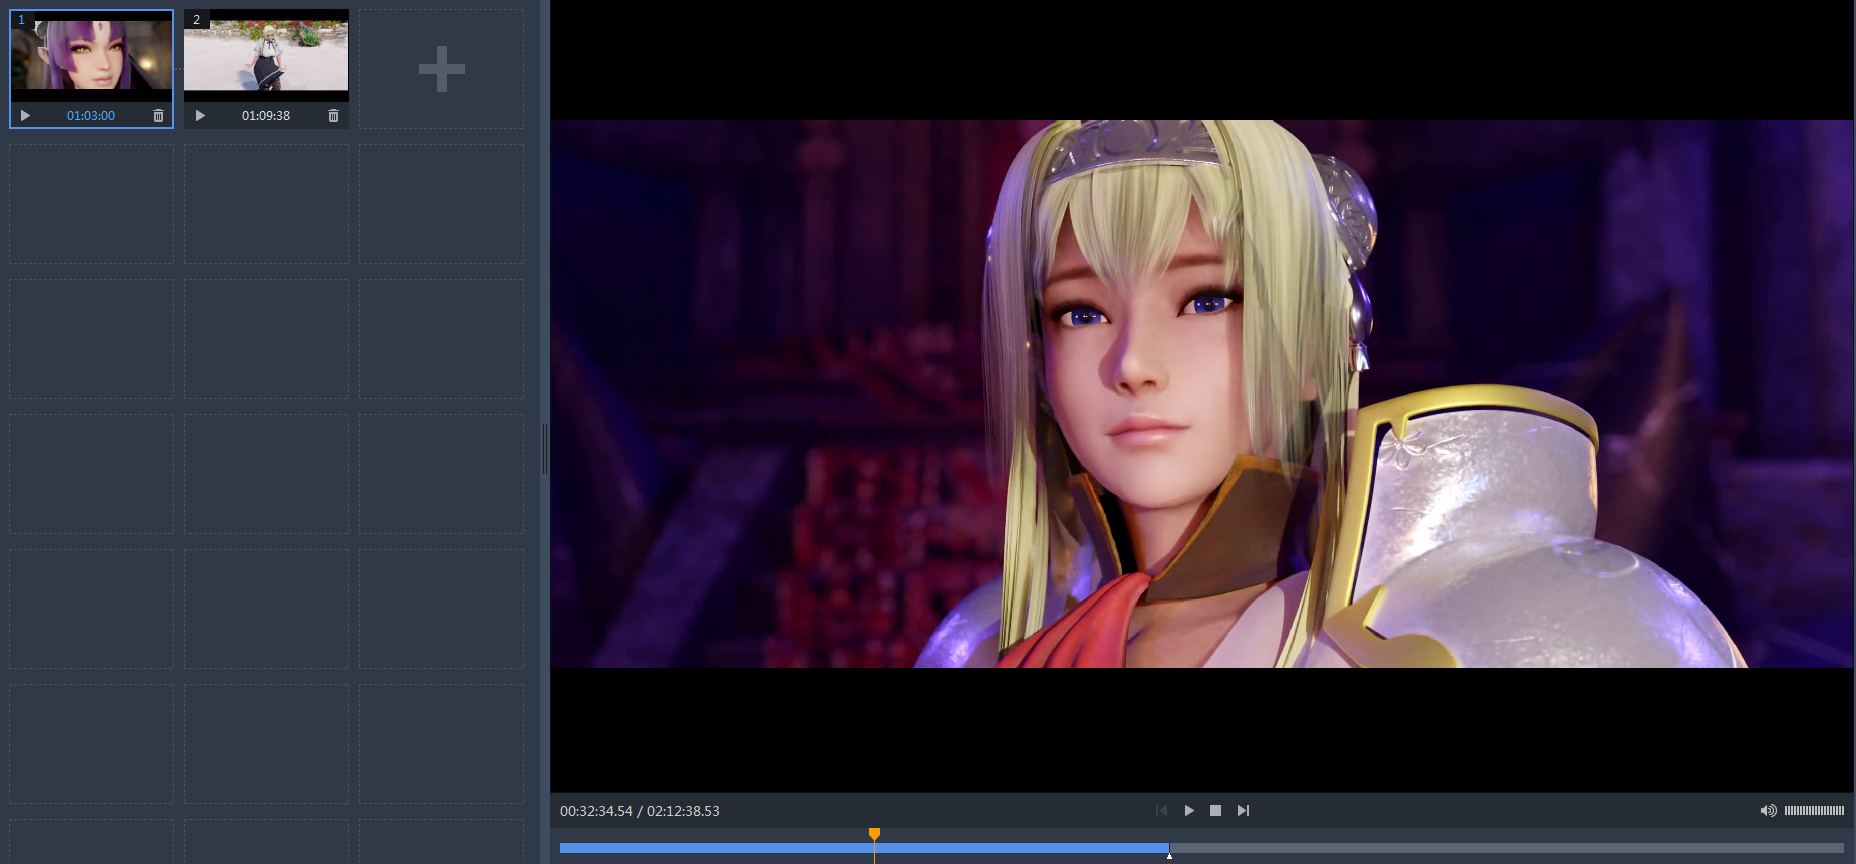Add a new clip with the plus tile
The width and height of the screenshot is (1856, 864).
[x=441, y=69]
